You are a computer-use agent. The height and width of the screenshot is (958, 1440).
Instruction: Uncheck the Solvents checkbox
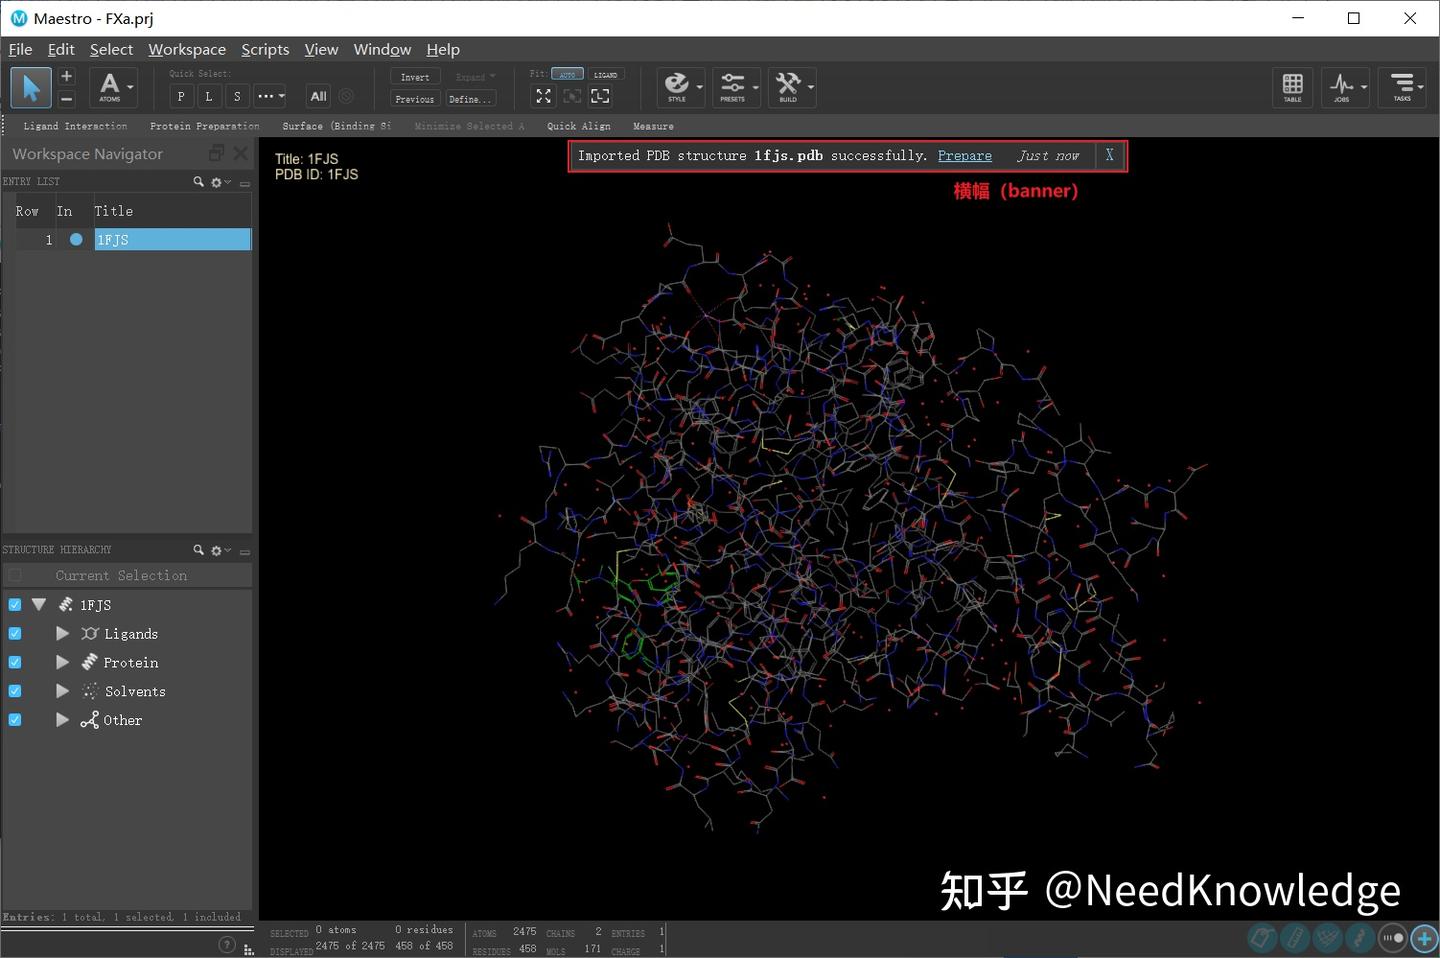(x=14, y=690)
